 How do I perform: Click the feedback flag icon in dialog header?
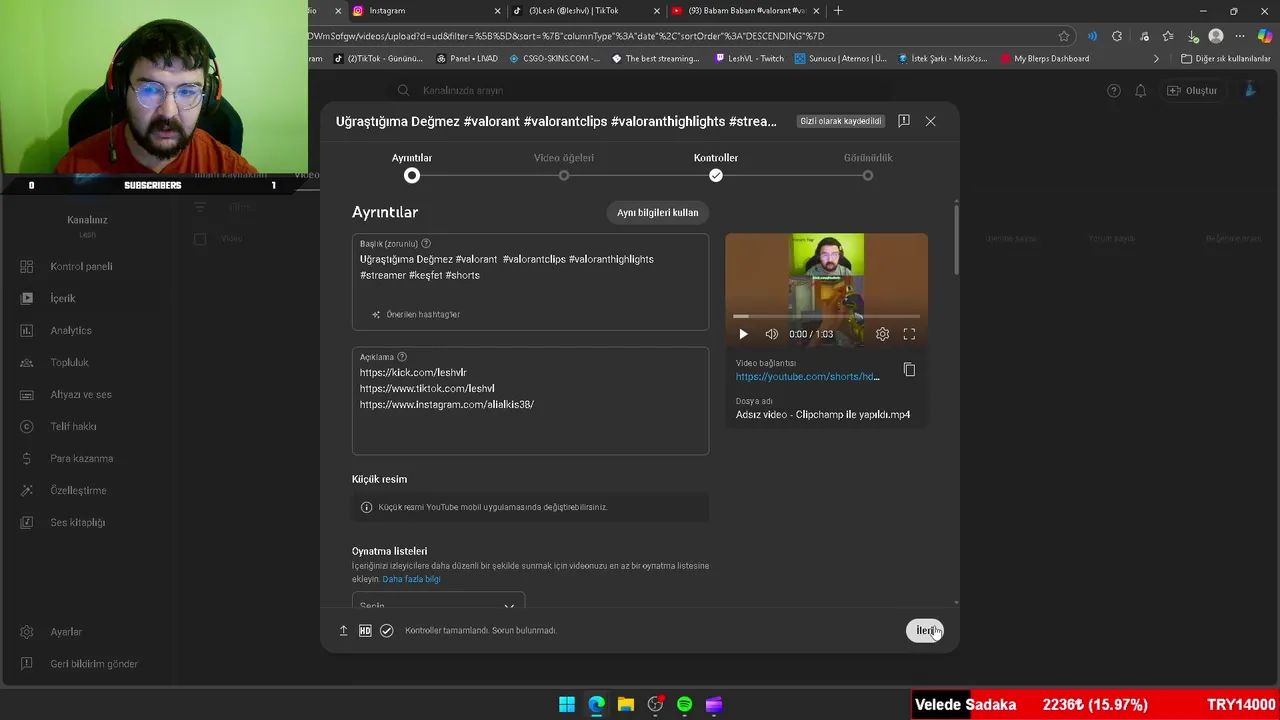point(903,121)
